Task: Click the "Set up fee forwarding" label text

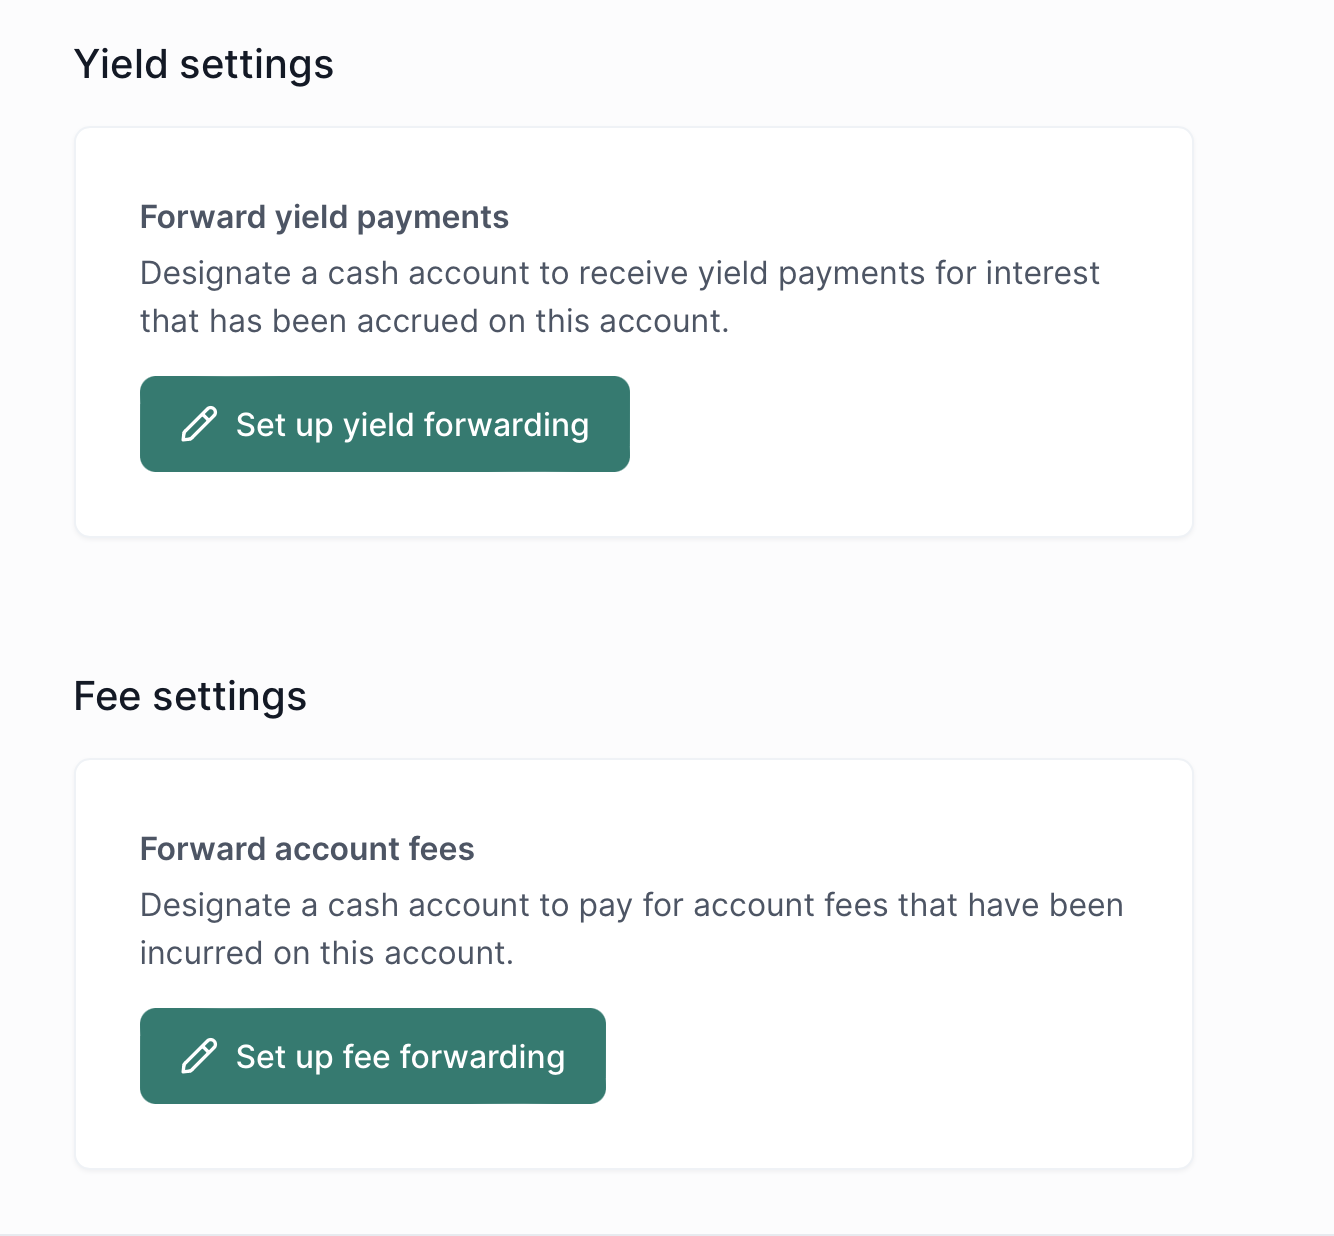Action: pos(400,1056)
